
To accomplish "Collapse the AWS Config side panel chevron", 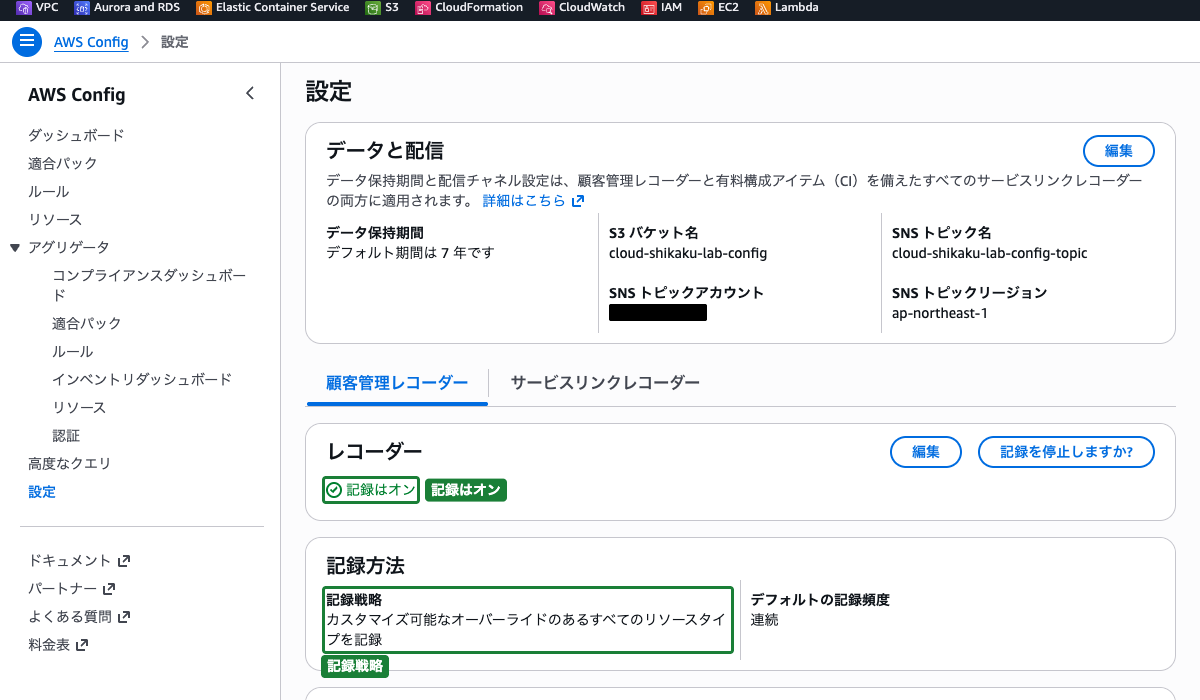I will [250, 94].
